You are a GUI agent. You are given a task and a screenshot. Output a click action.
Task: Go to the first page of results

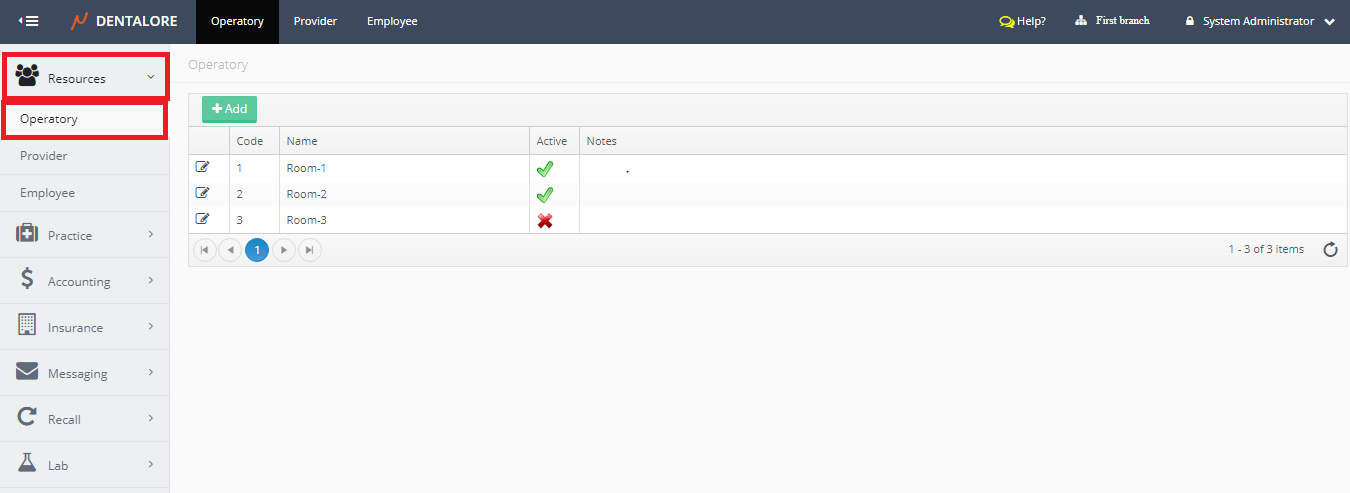point(205,250)
